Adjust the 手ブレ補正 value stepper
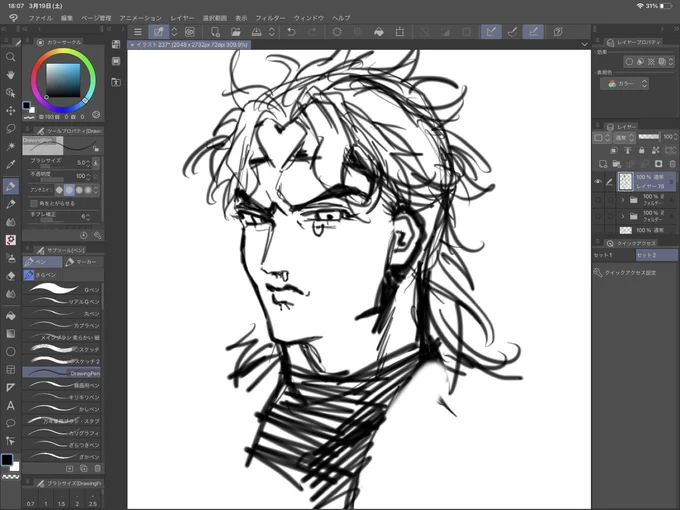 88,216
